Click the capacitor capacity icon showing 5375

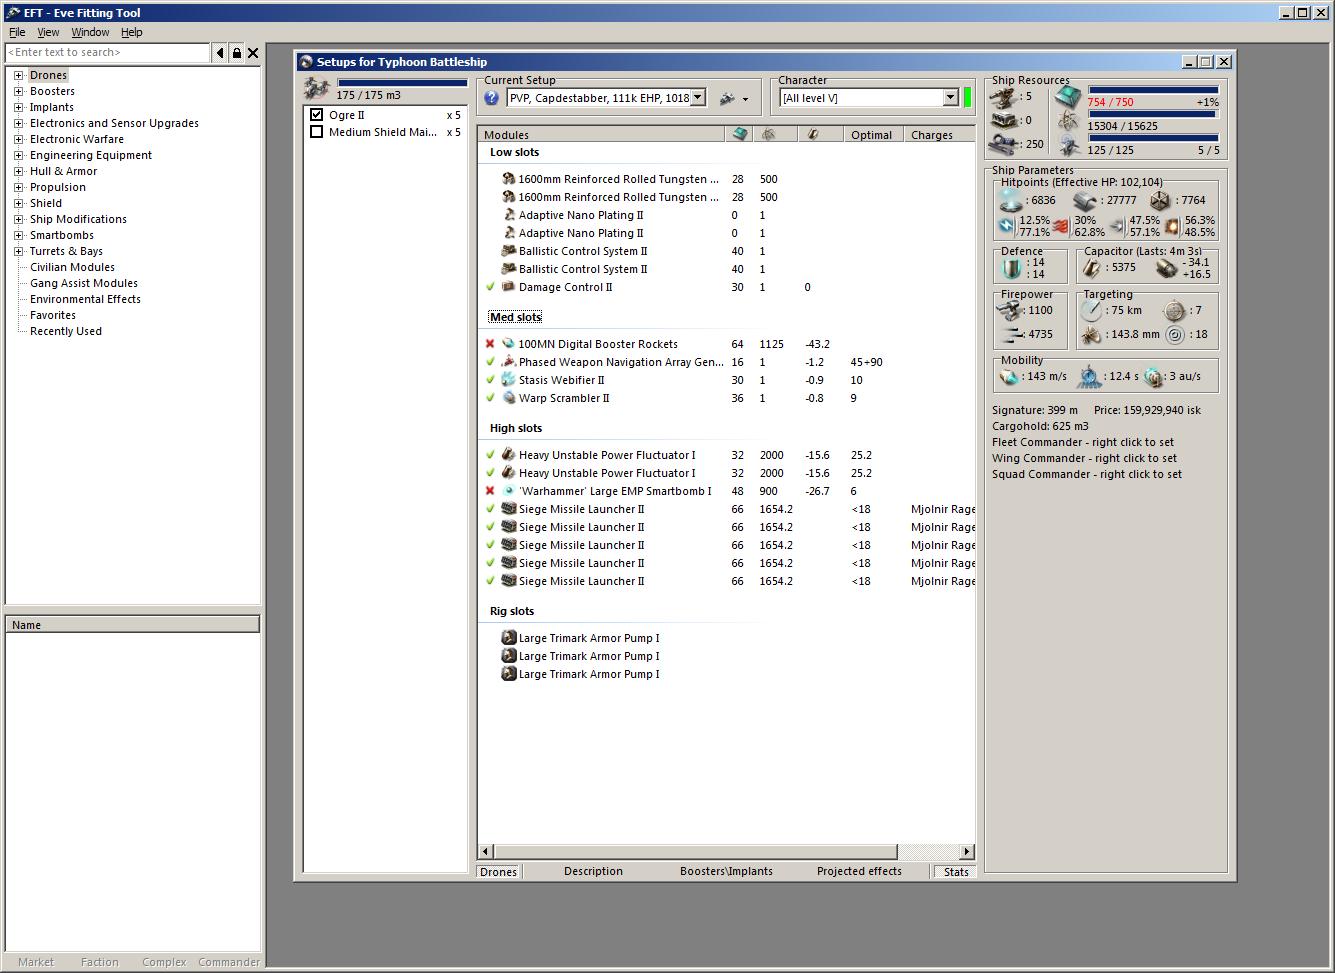point(1093,268)
